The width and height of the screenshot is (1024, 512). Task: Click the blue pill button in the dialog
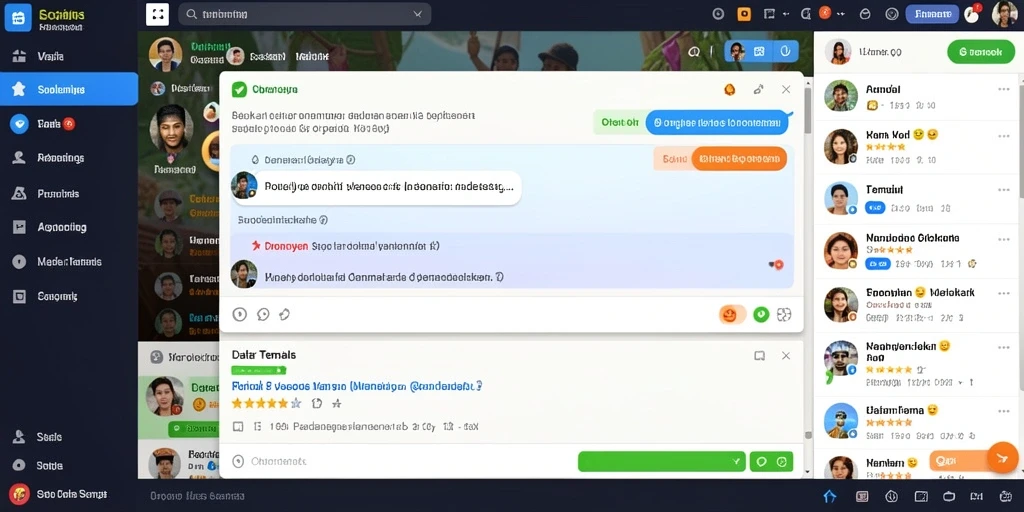[717, 122]
